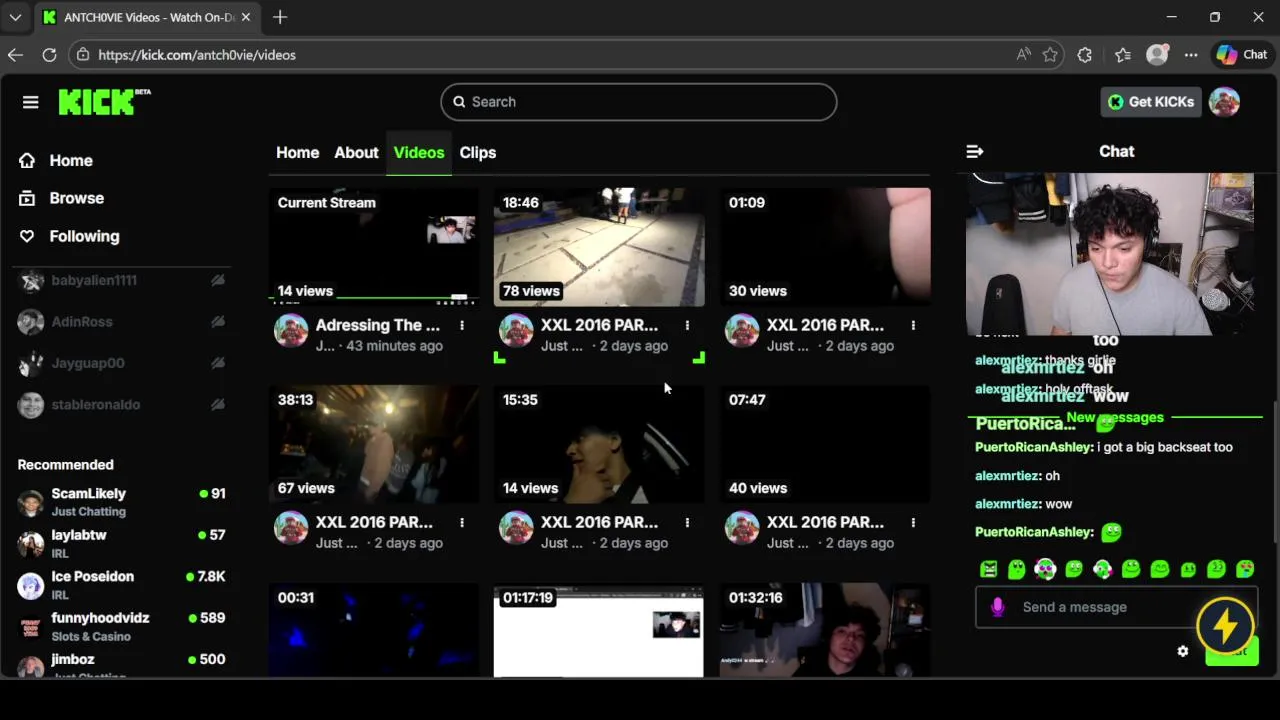
Task: Open the 01:09 video thumbnail
Action: click(825, 246)
